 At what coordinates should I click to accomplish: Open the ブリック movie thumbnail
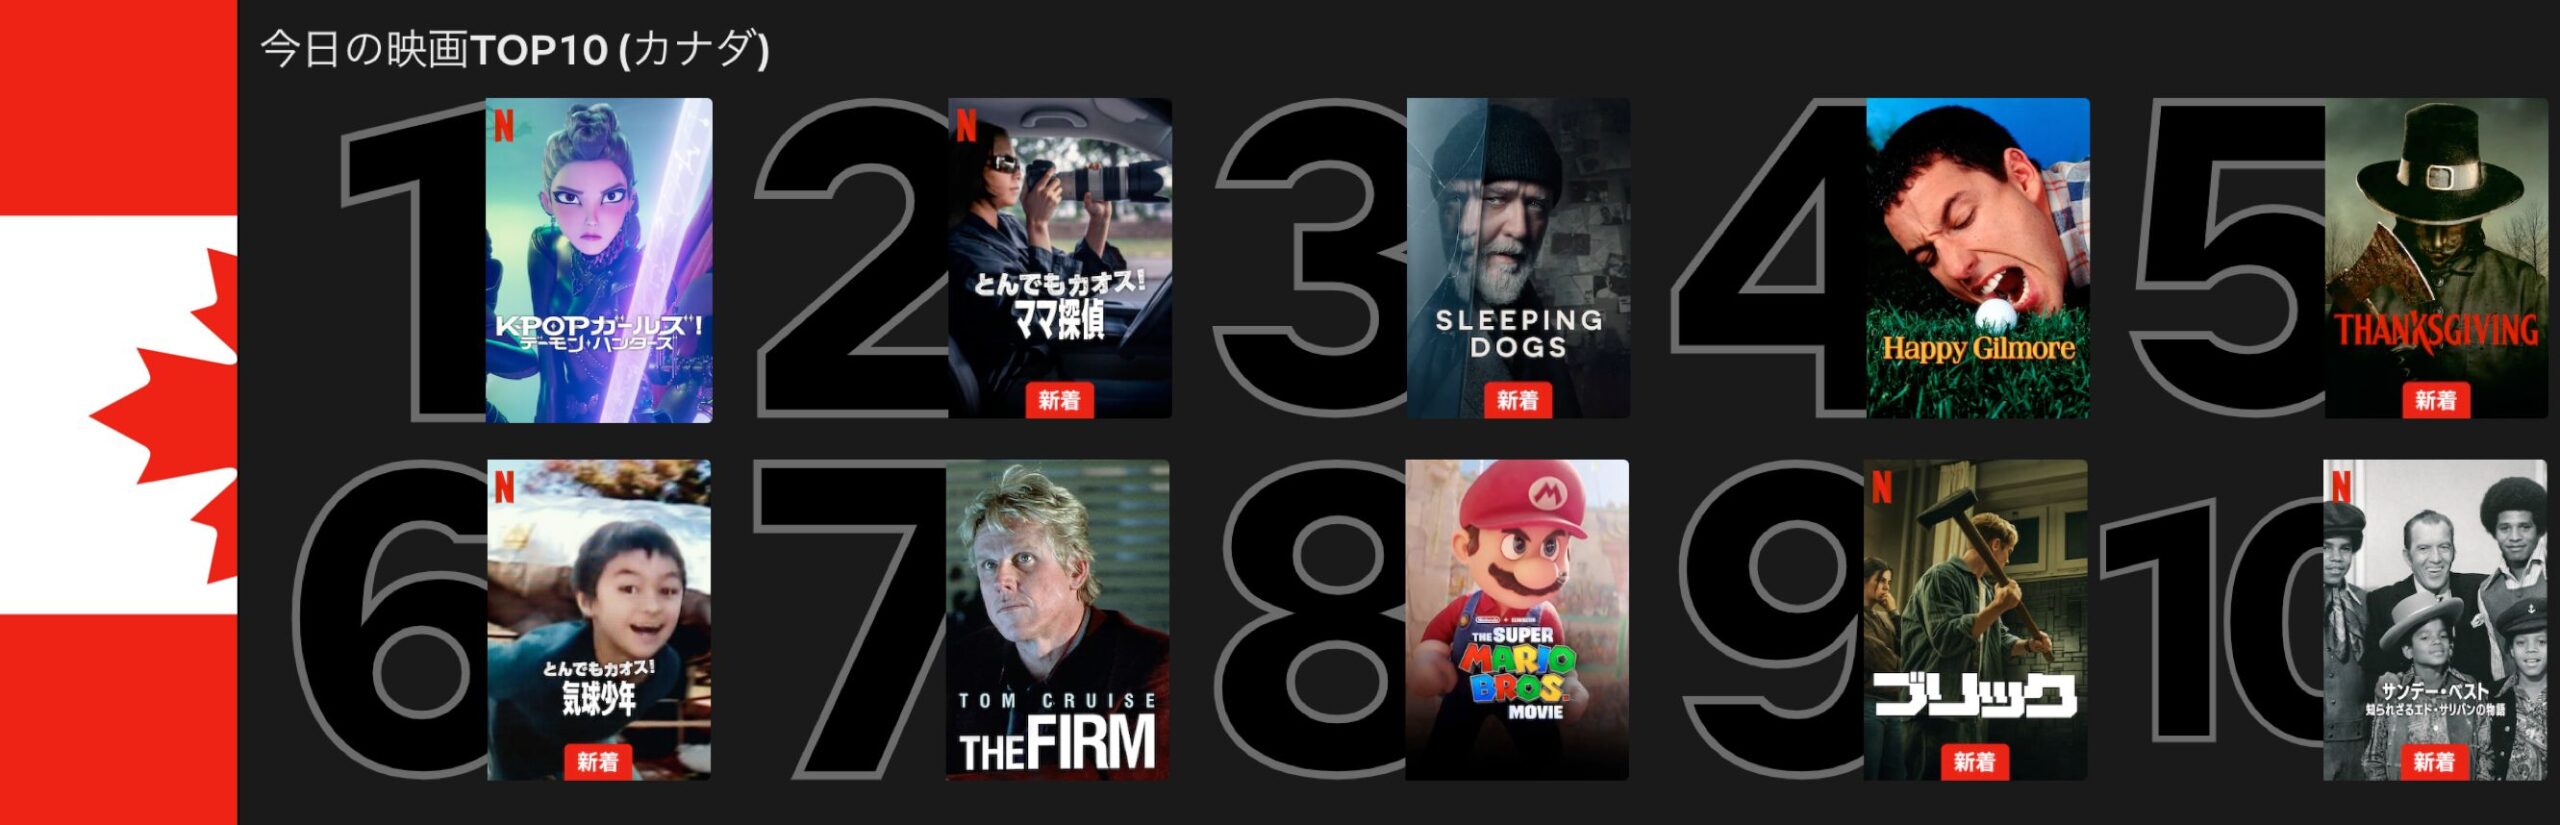click(1975, 620)
